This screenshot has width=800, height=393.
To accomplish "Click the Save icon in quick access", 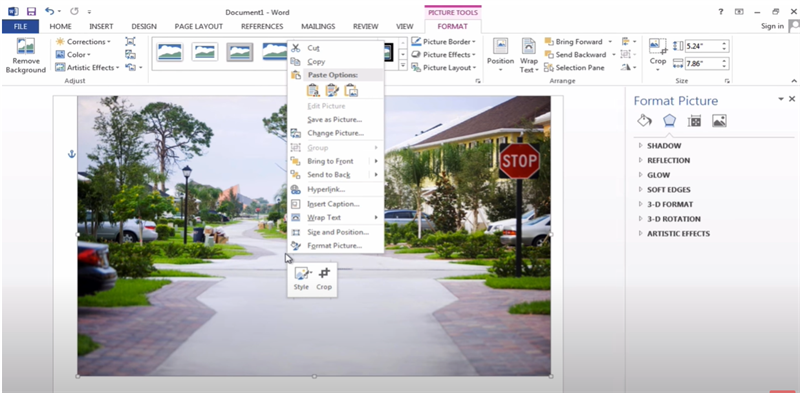I will point(31,11).
